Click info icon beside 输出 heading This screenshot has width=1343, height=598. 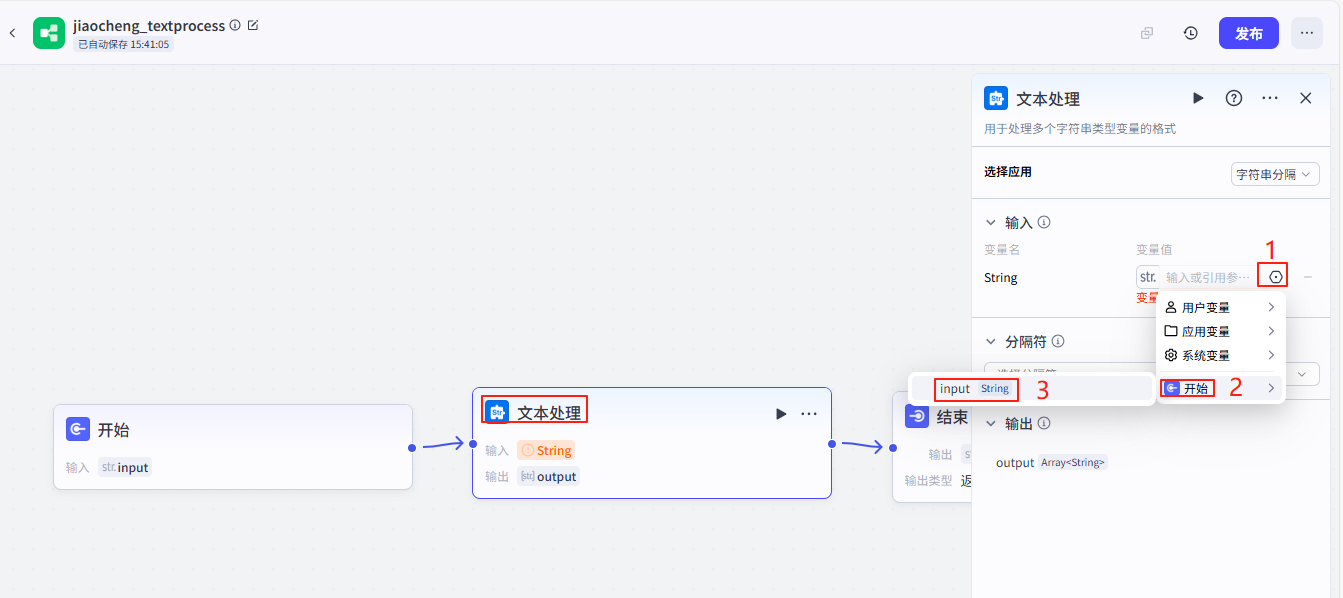pyautogui.click(x=1044, y=423)
